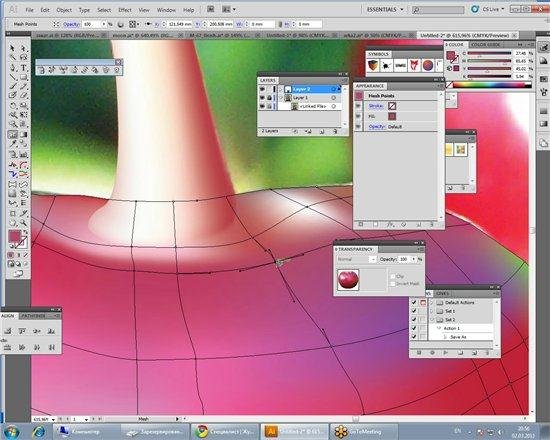Click Play action button in Actions panel
This screenshot has height=440, width=550.
pyautogui.click(x=445, y=353)
